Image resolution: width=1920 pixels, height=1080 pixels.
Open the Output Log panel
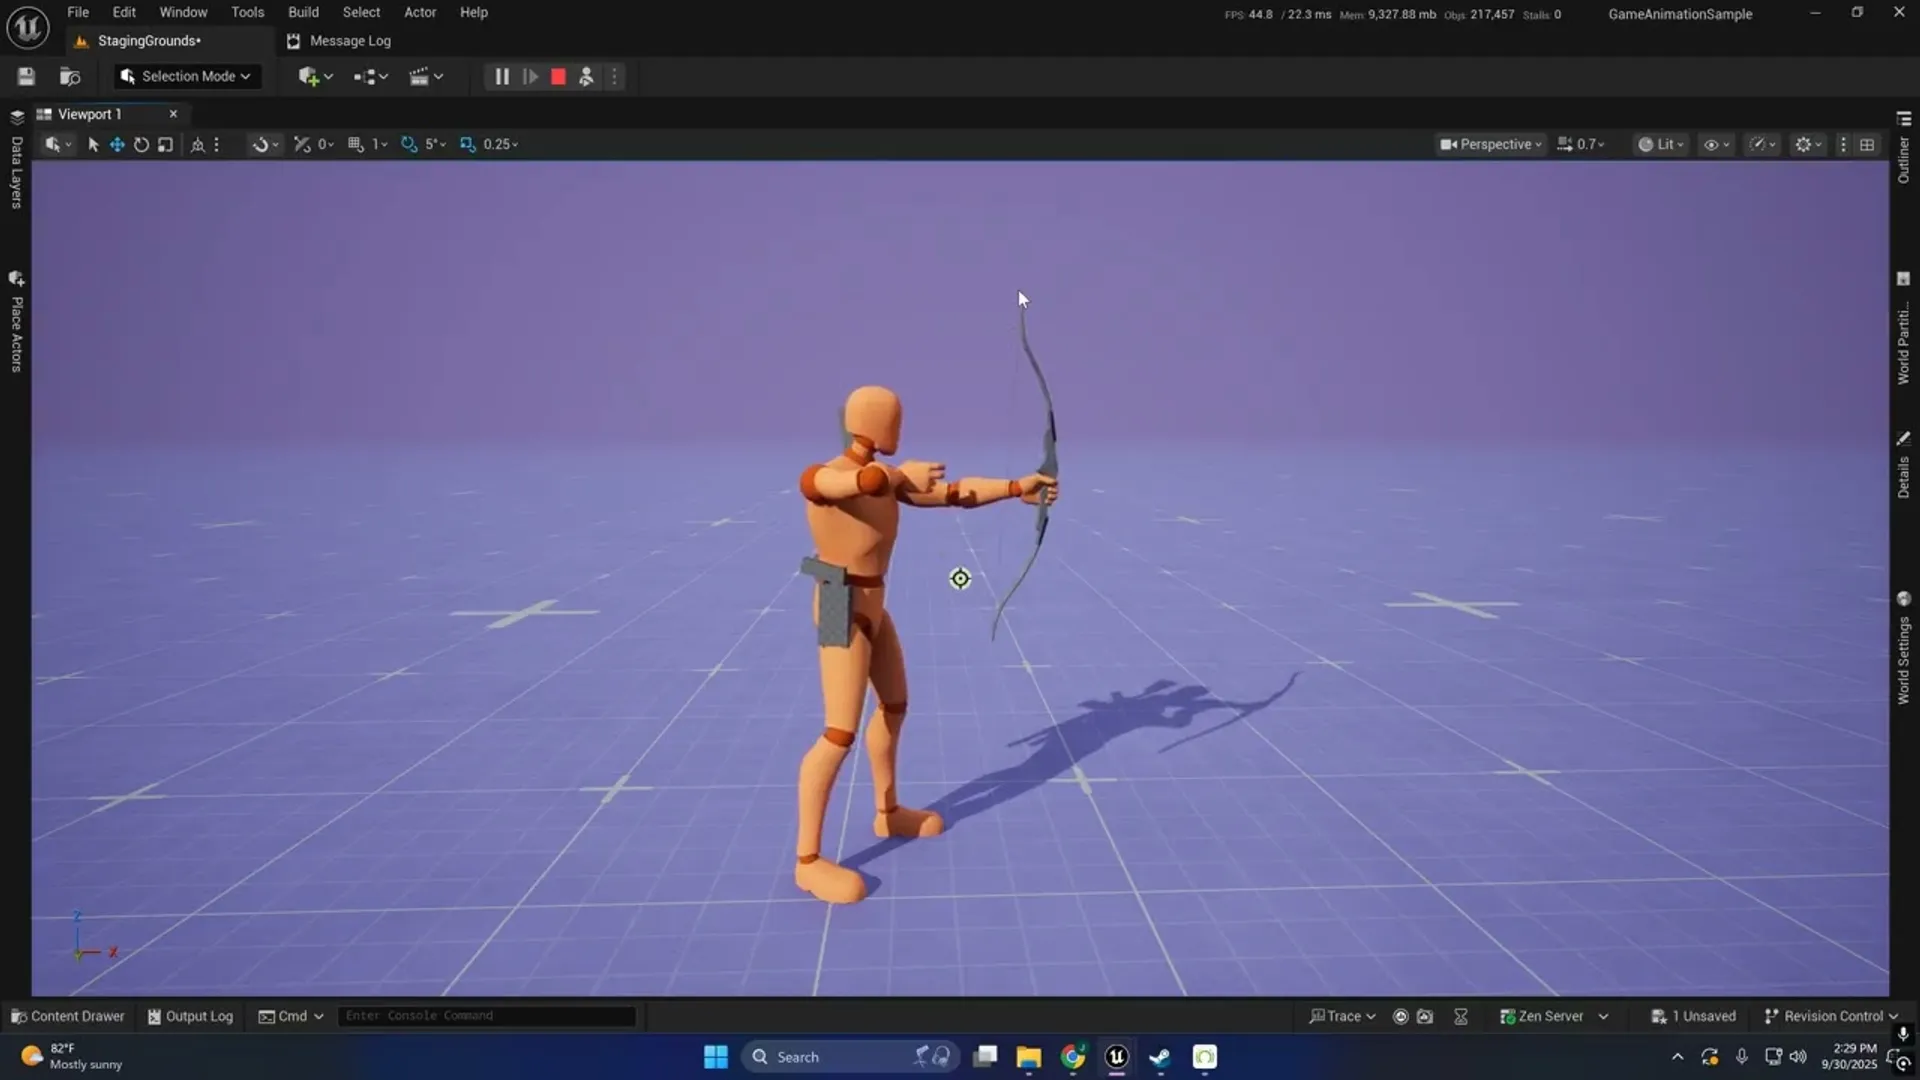pyautogui.click(x=189, y=1015)
